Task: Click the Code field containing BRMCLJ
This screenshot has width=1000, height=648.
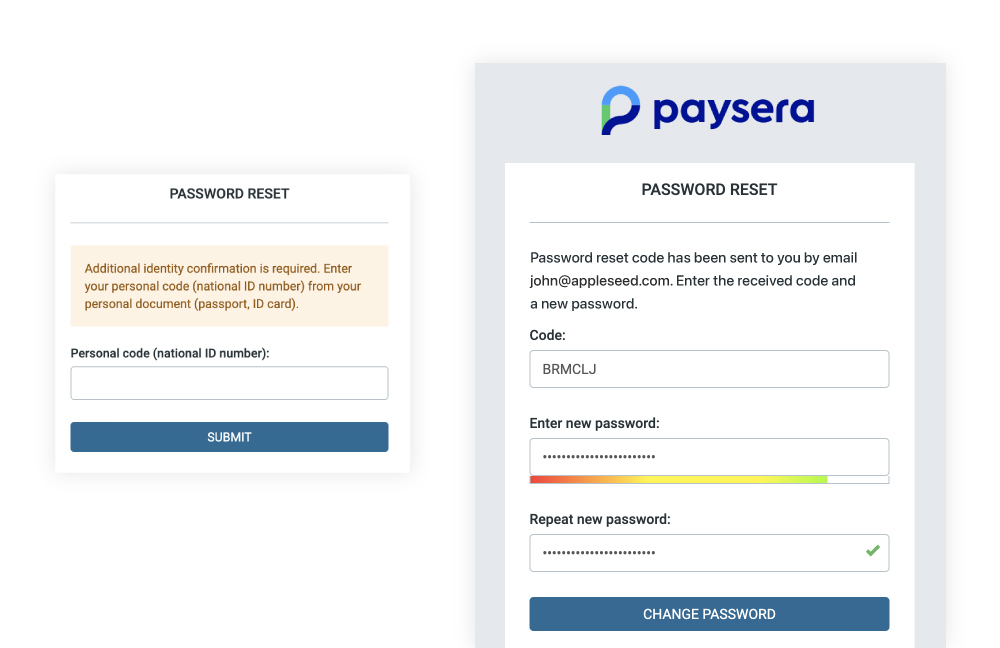Action: click(x=709, y=369)
